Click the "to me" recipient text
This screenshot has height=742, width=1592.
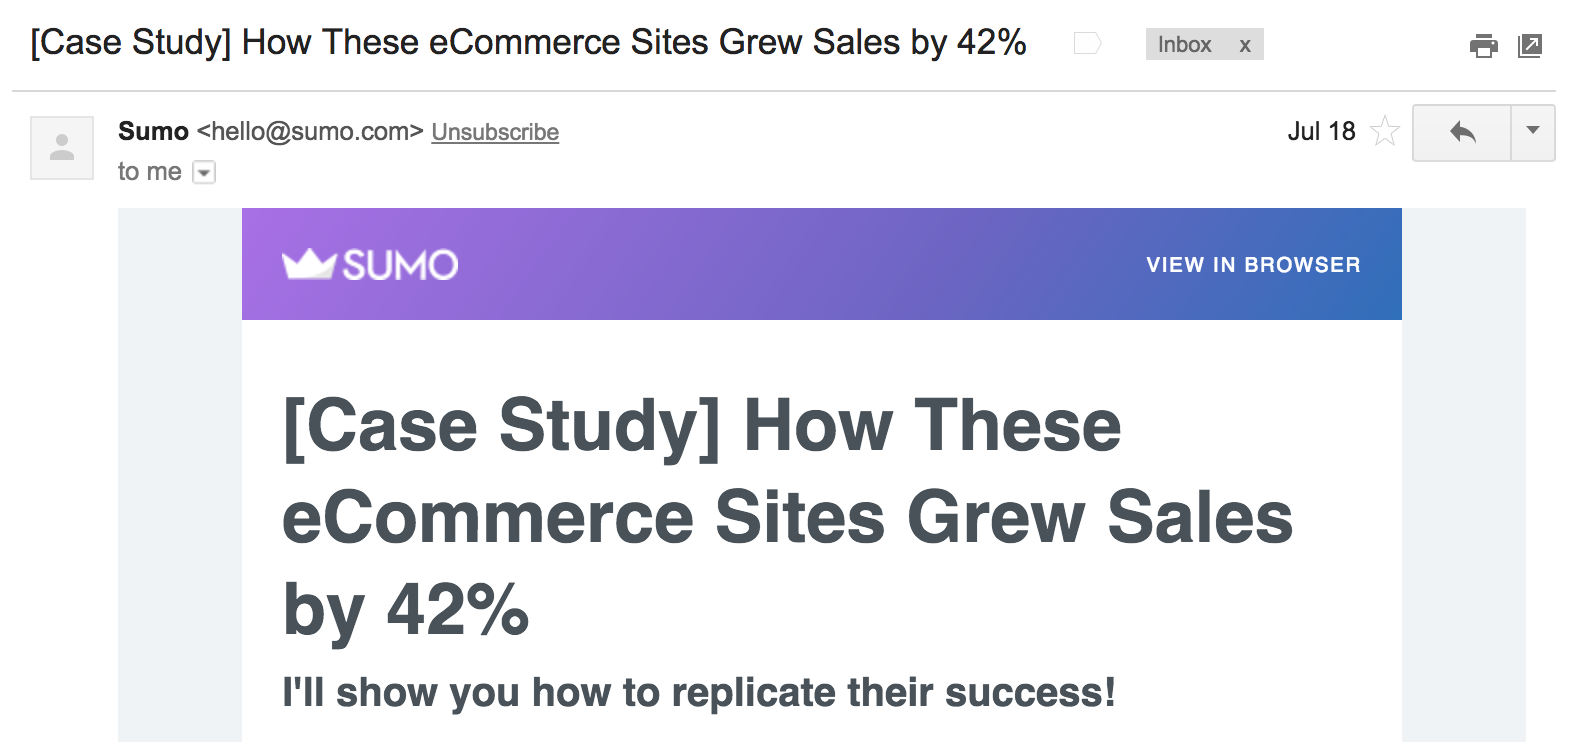click(x=149, y=172)
